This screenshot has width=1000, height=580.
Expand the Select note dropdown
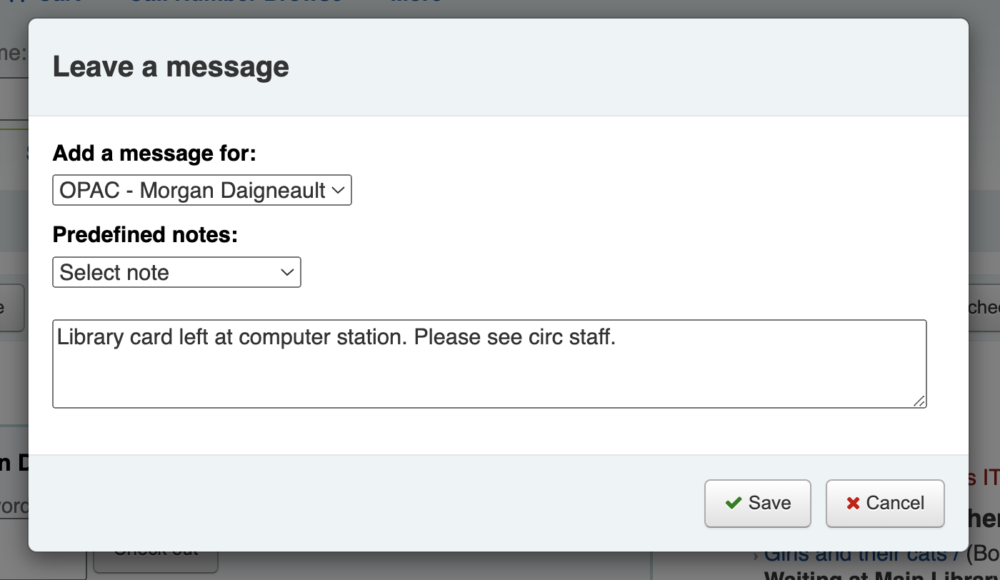point(176,272)
